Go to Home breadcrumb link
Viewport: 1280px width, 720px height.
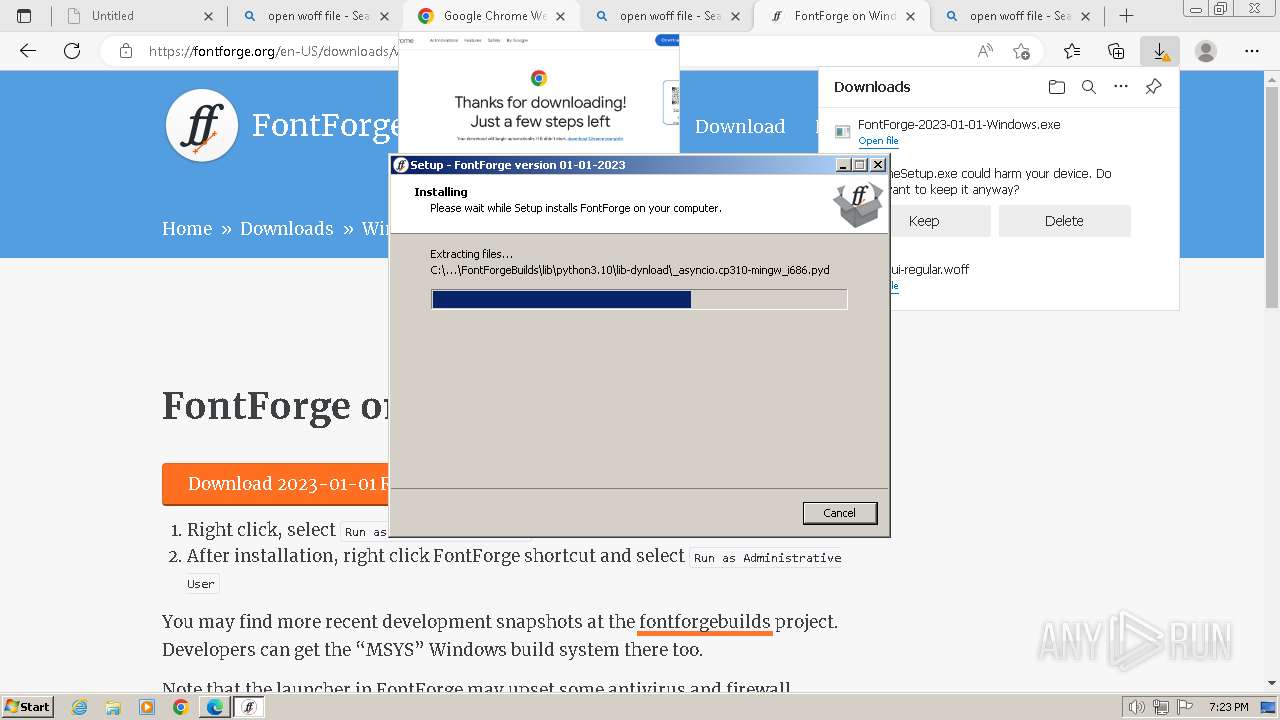[x=187, y=229]
